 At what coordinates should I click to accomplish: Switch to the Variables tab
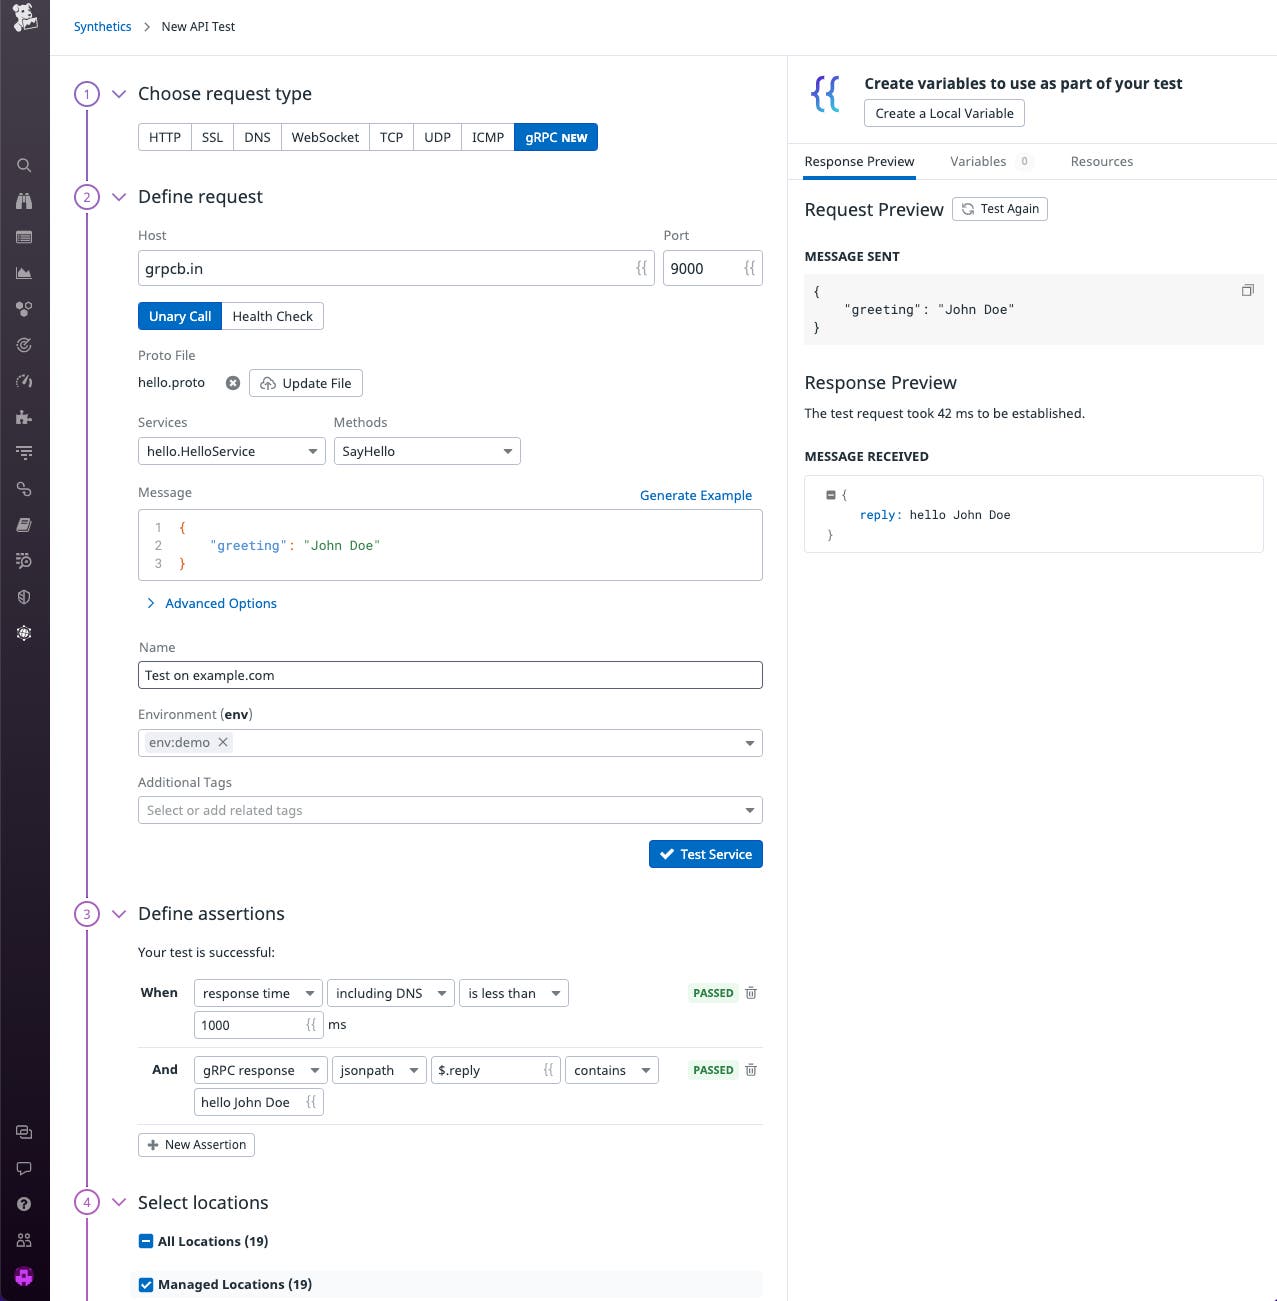(x=979, y=161)
